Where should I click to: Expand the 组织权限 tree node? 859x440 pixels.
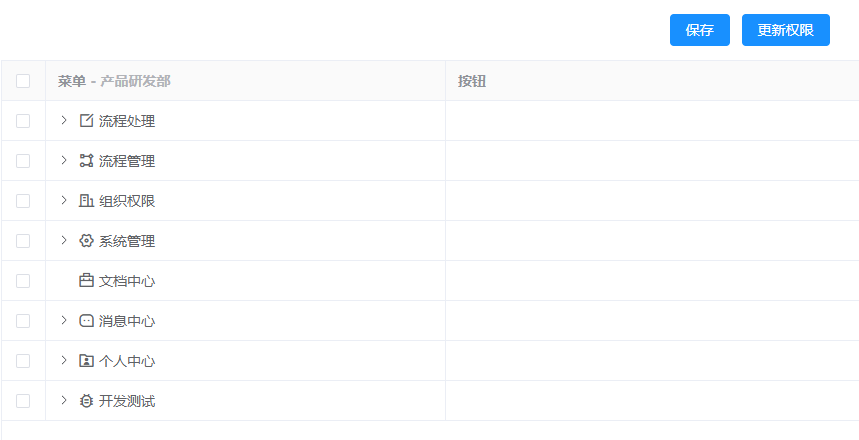click(64, 200)
